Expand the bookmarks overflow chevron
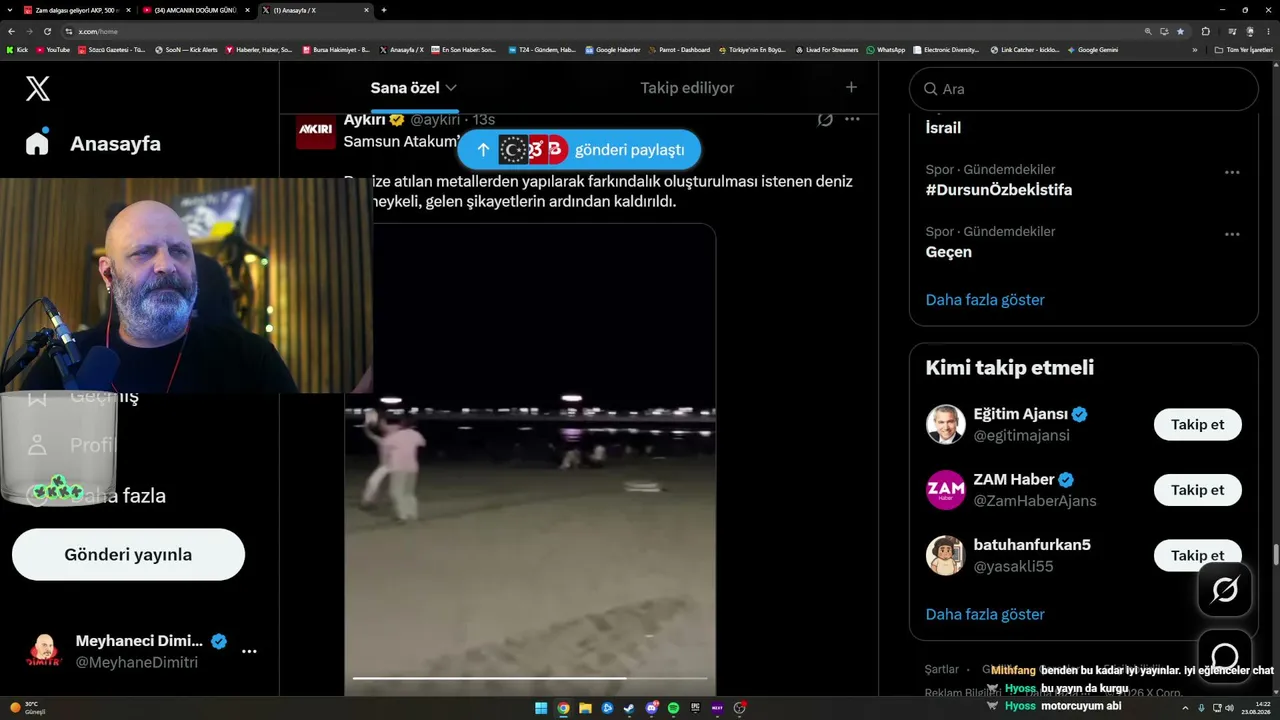Viewport: 1280px width, 720px height. [1195, 50]
